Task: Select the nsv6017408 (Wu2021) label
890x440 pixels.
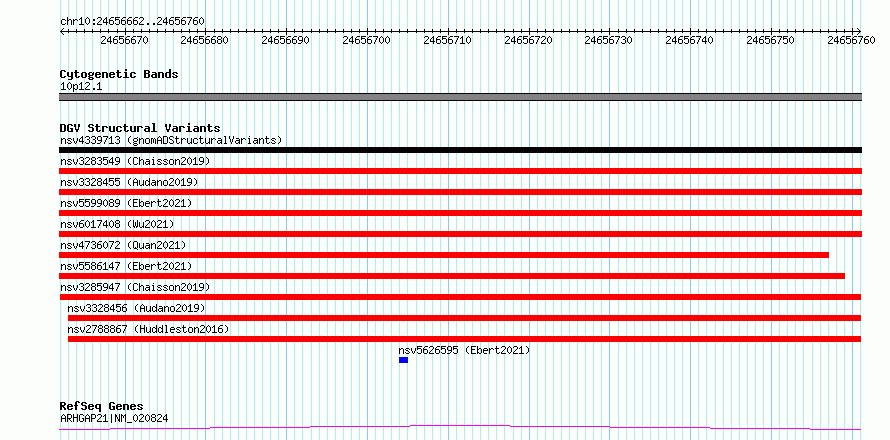Action: tap(117, 224)
